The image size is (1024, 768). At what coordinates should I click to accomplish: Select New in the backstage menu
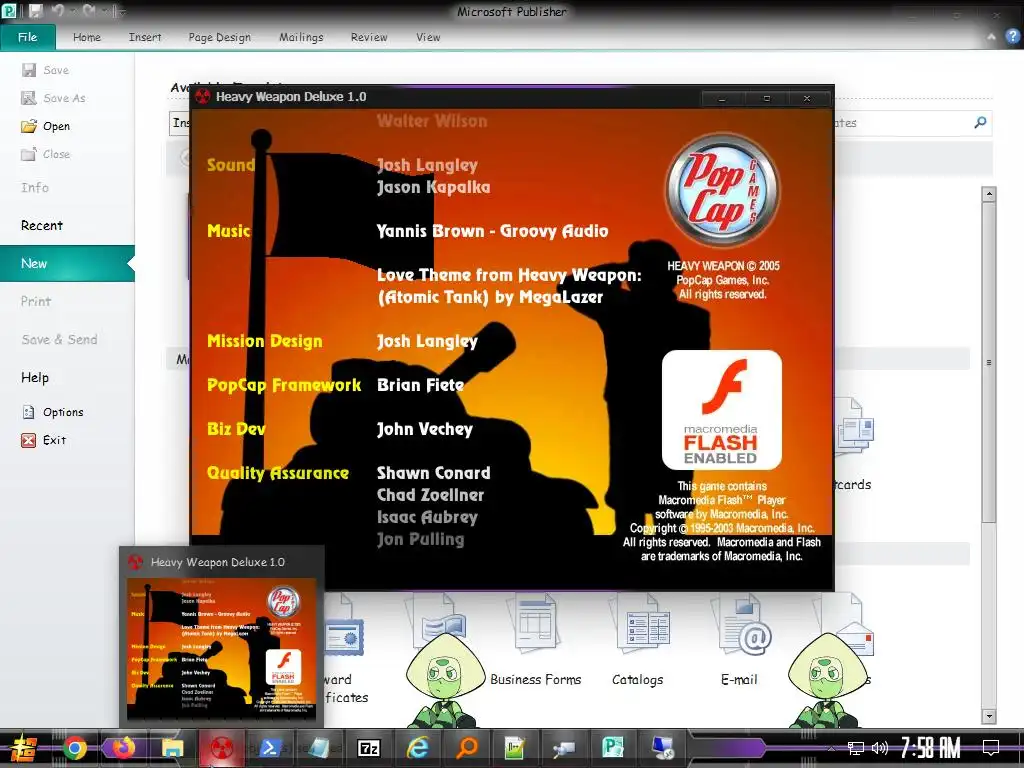click(67, 263)
